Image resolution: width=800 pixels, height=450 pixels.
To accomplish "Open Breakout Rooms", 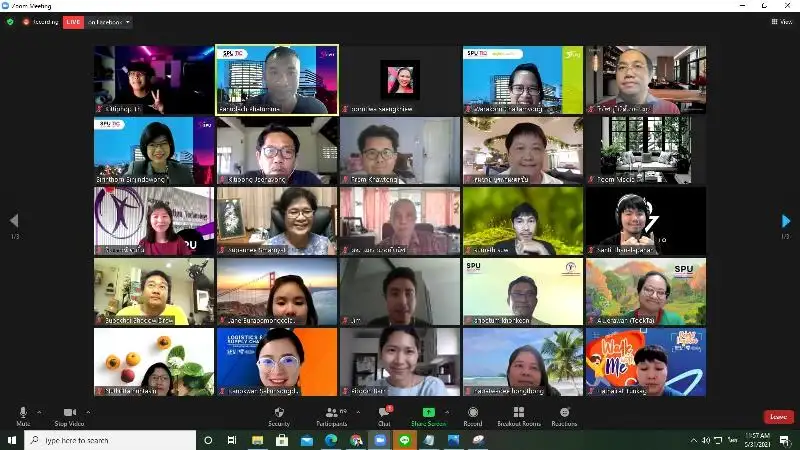I will [517, 412].
